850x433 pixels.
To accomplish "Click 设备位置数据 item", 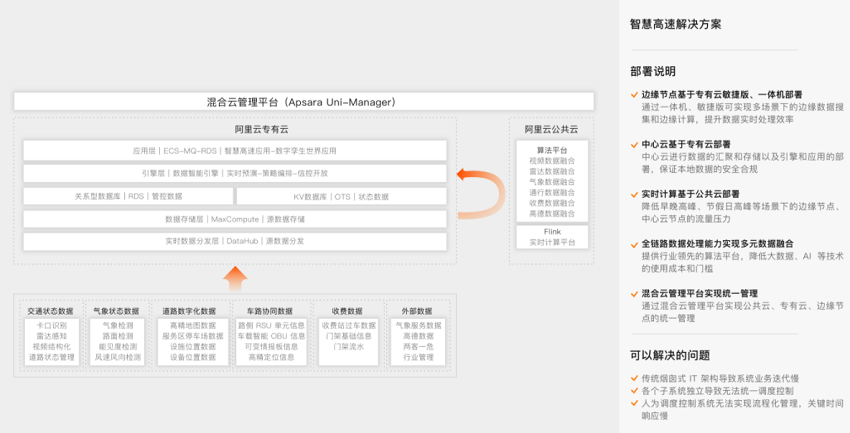I will [x=193, y=357].
